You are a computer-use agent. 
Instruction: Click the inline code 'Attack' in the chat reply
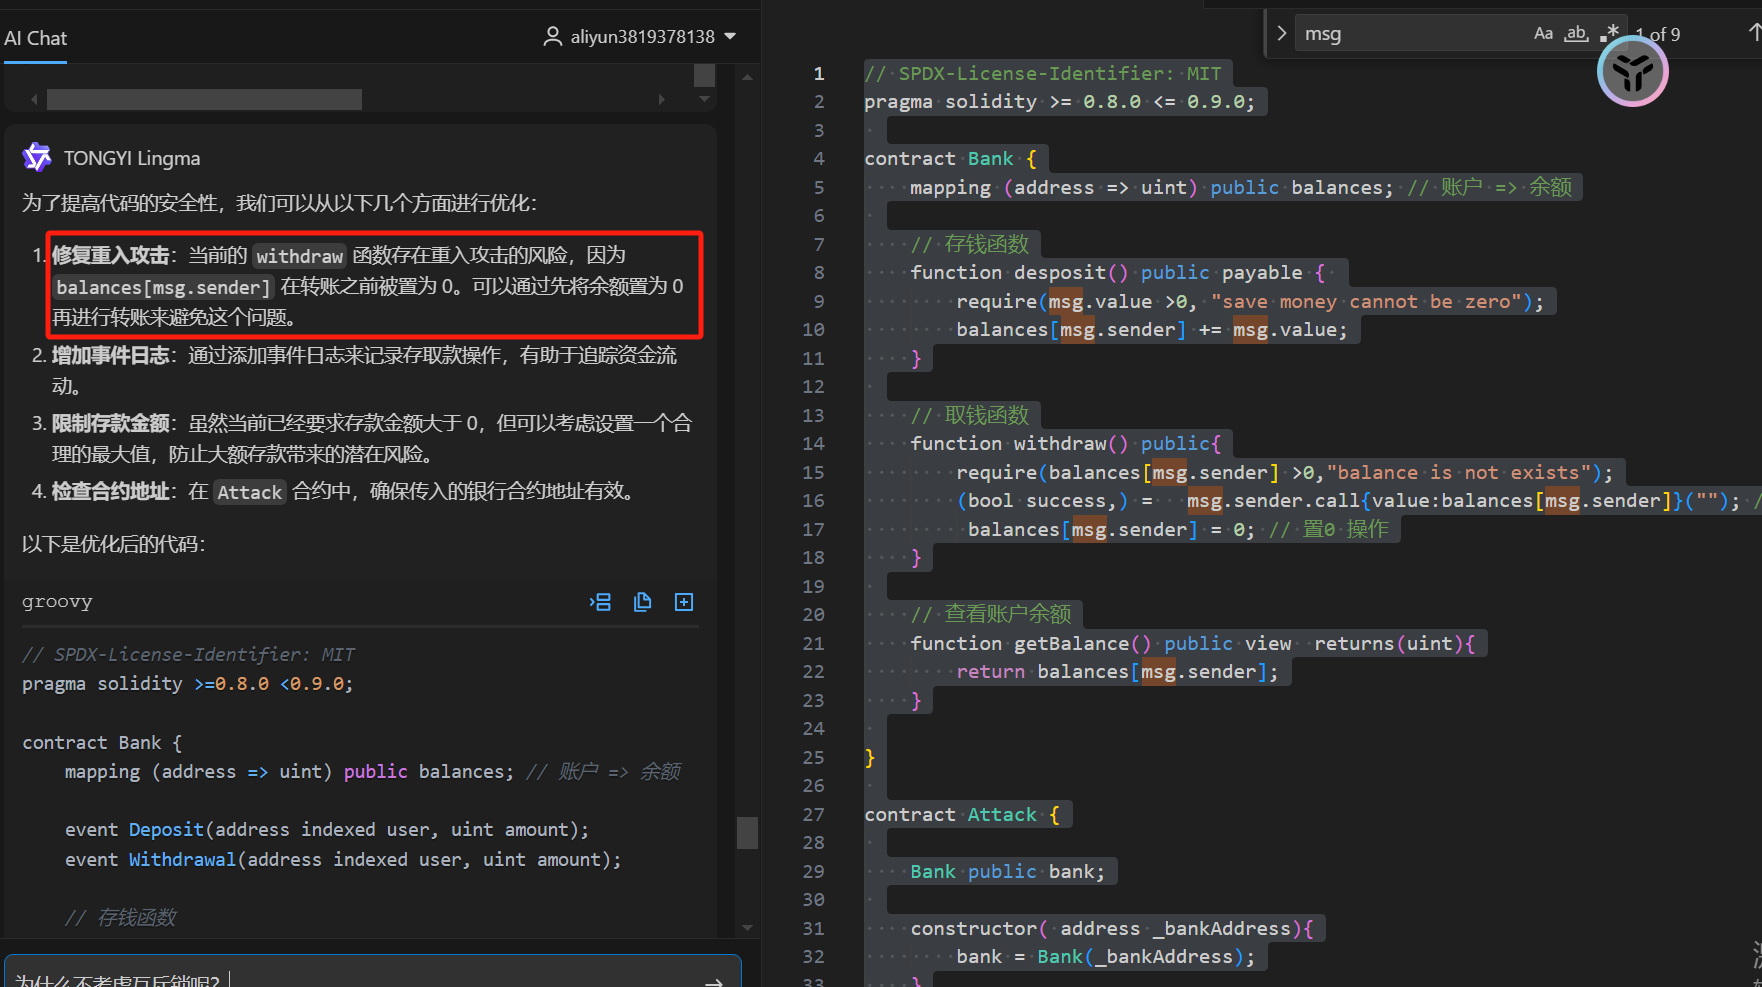tap(250, 492)
